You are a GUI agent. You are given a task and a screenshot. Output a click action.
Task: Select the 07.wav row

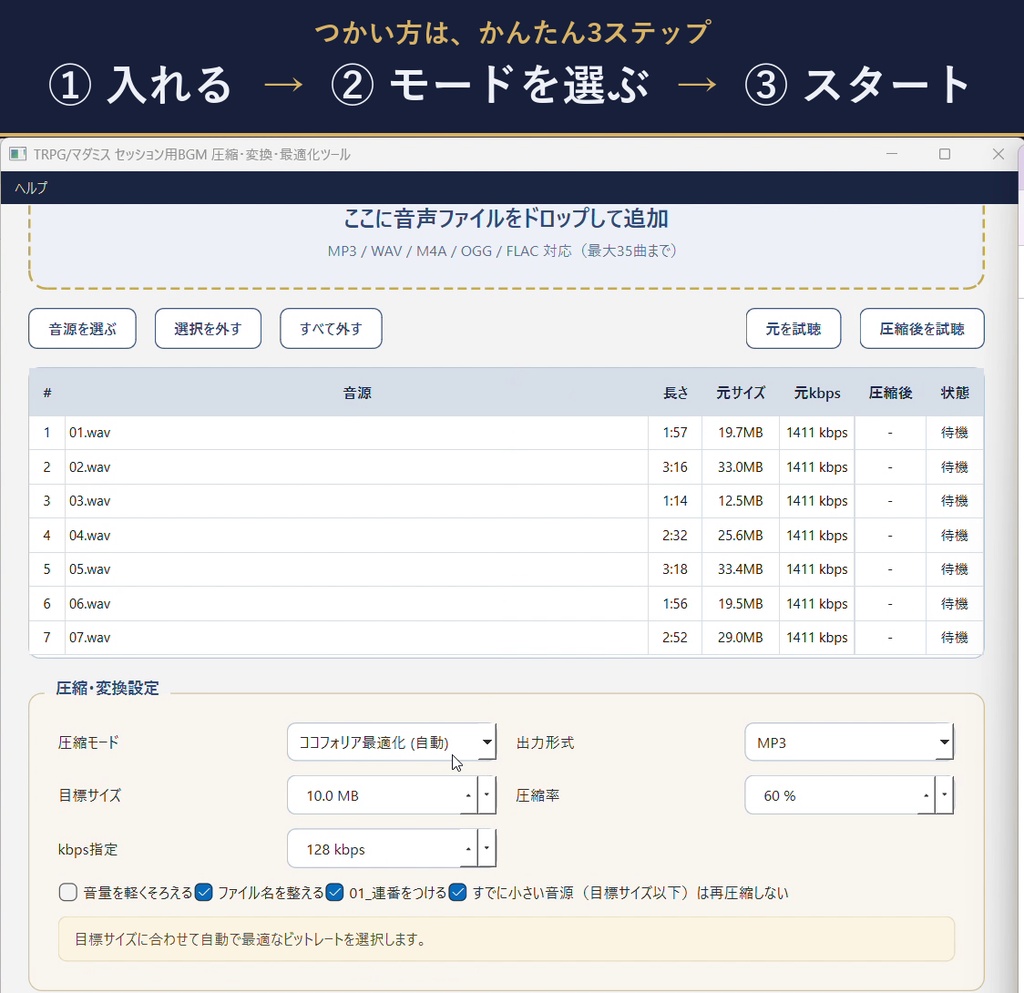pos(506,637)
